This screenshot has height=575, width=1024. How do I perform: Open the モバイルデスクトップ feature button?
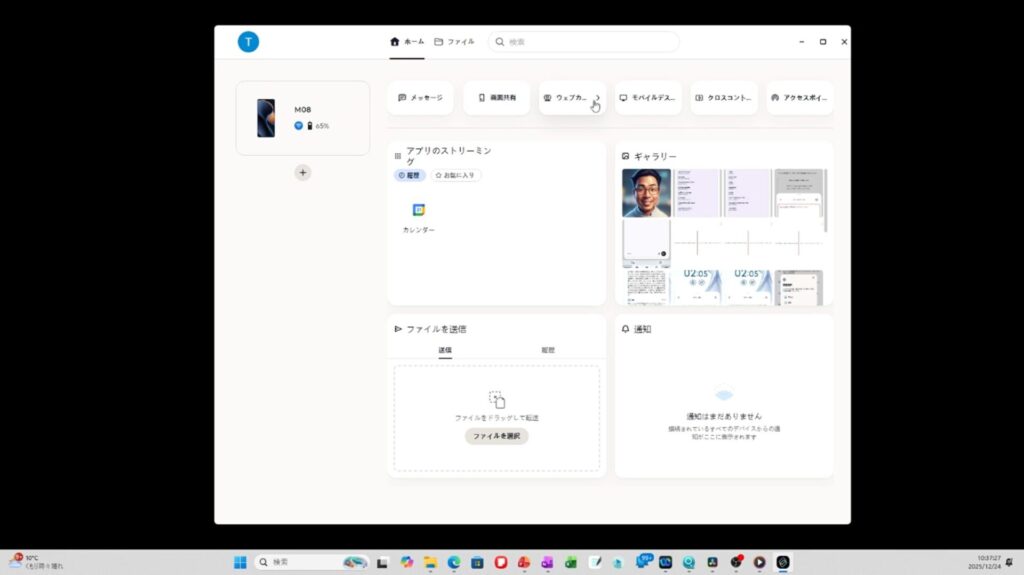click(x=648, y=98)
